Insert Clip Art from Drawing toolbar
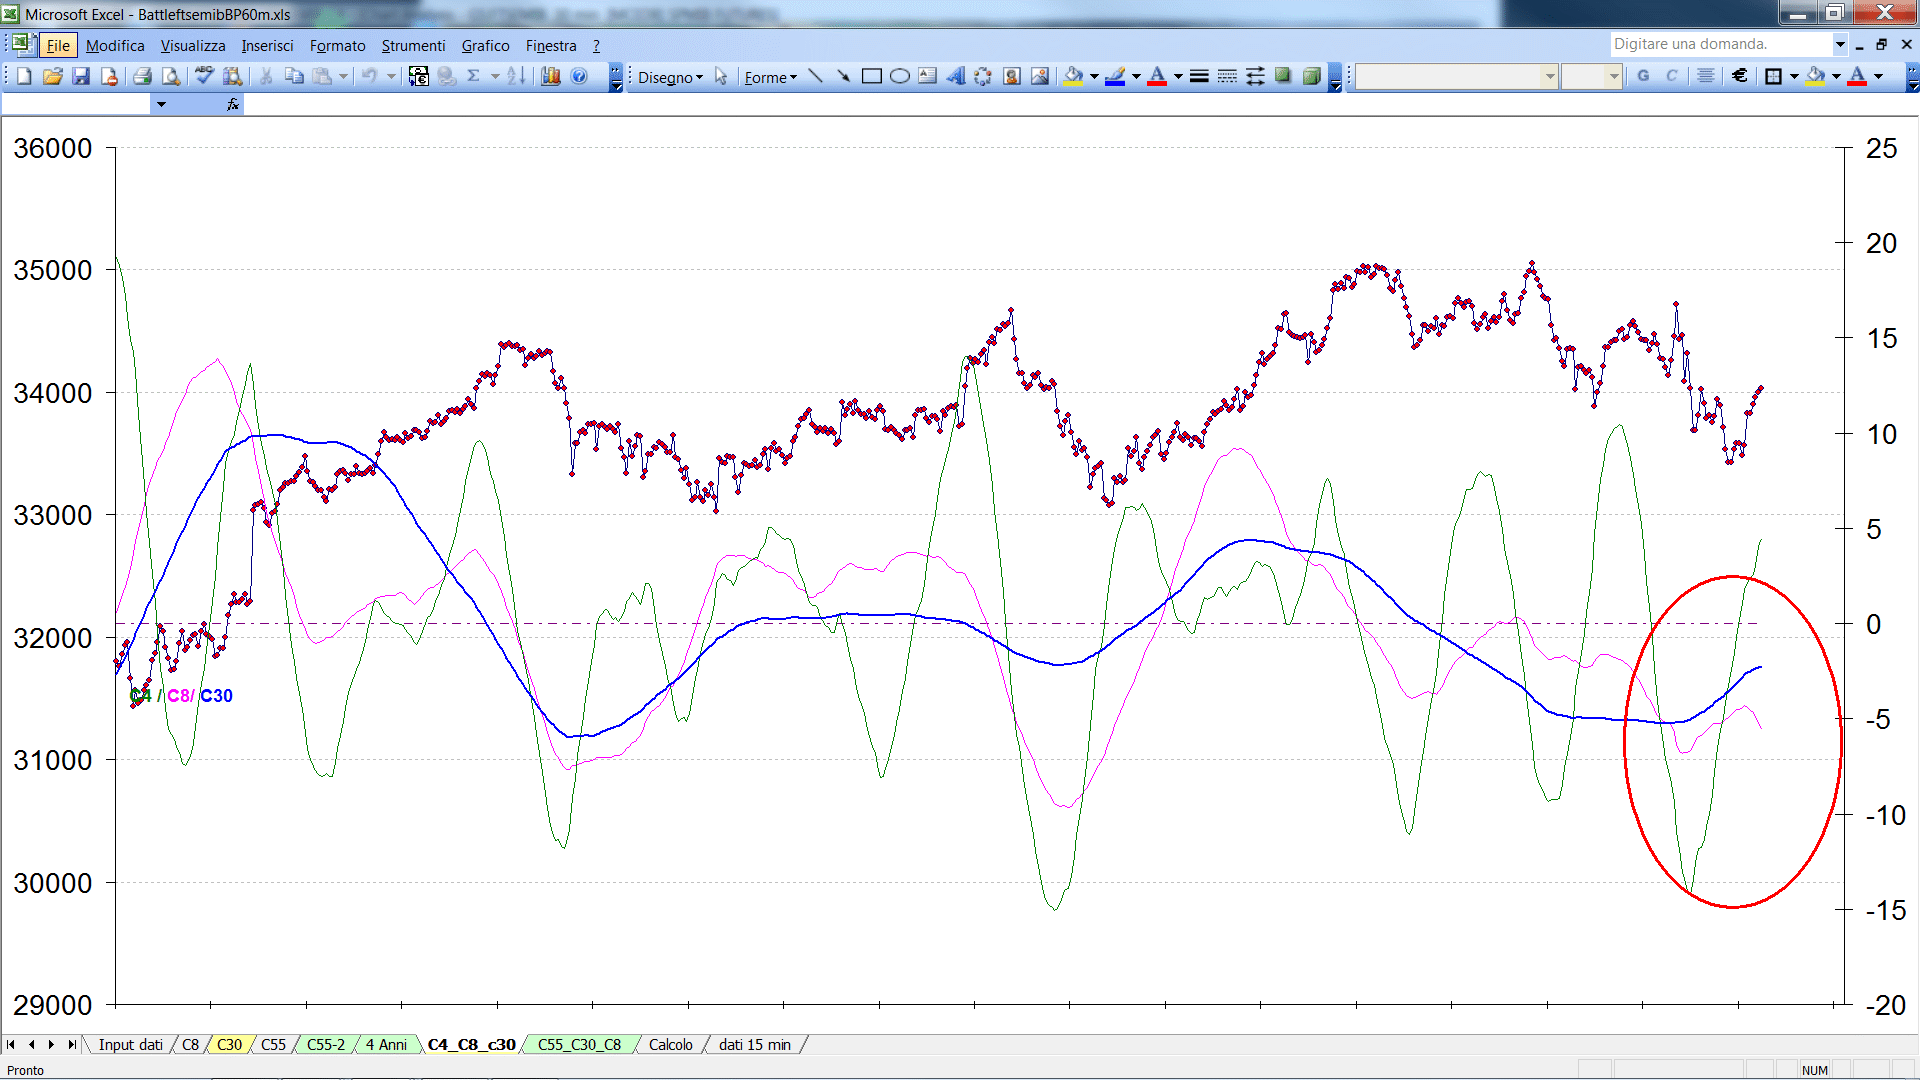Viewport: 1920px width, 1080px height. (1011, 76)
